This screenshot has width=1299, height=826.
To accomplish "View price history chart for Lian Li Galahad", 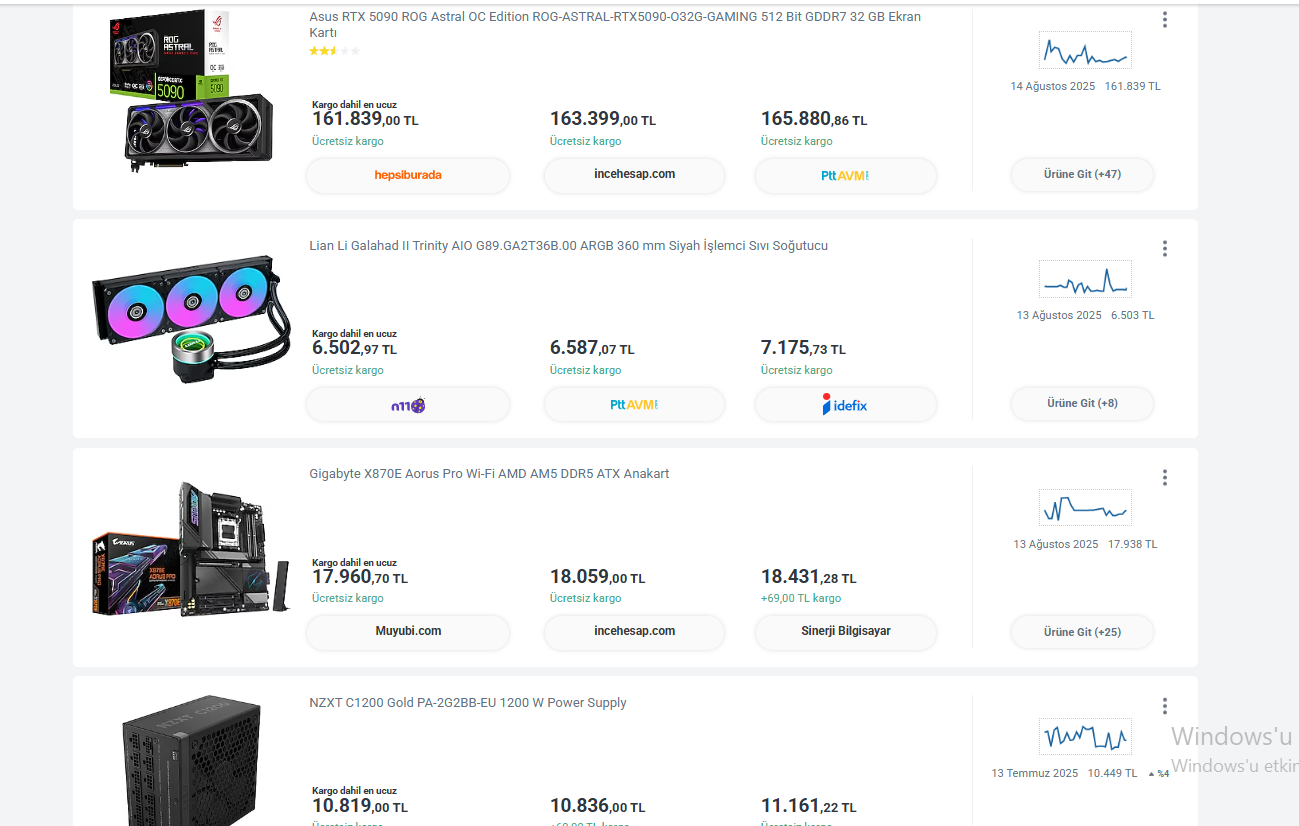I will click(1085, 280).
